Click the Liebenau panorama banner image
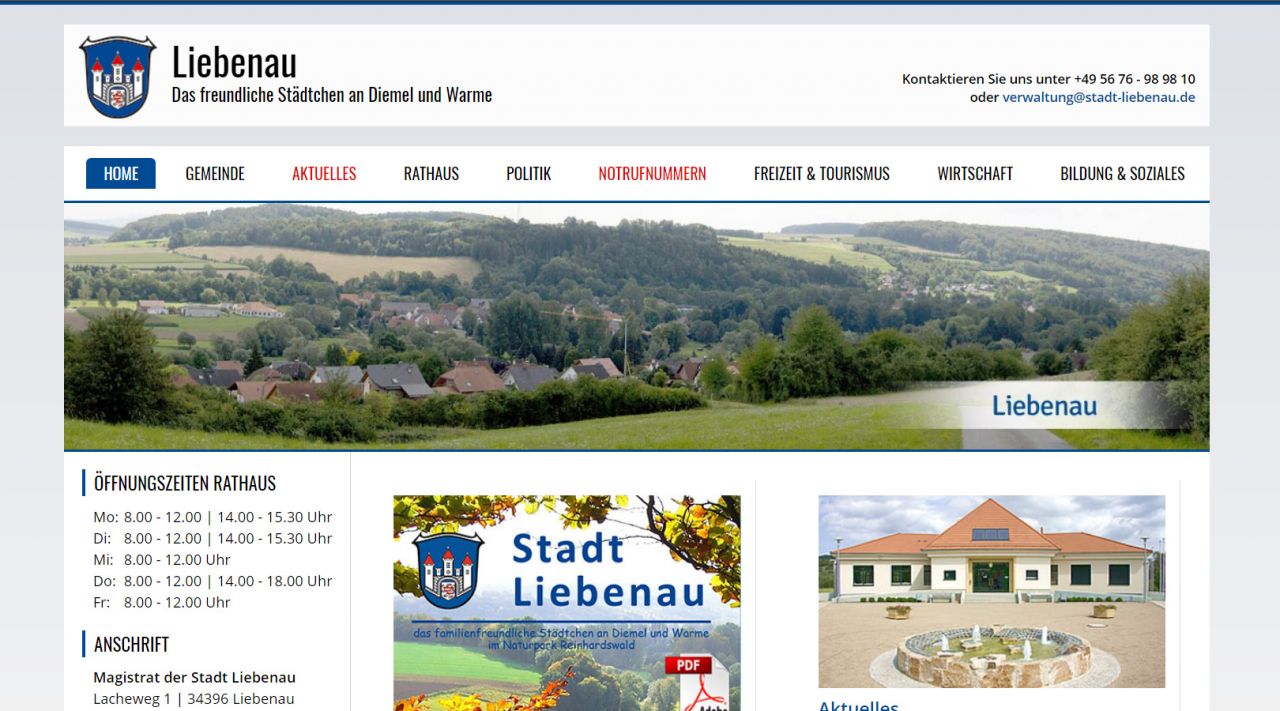The width and height of the screenshot is (1280, 711). tap(636, 327)
